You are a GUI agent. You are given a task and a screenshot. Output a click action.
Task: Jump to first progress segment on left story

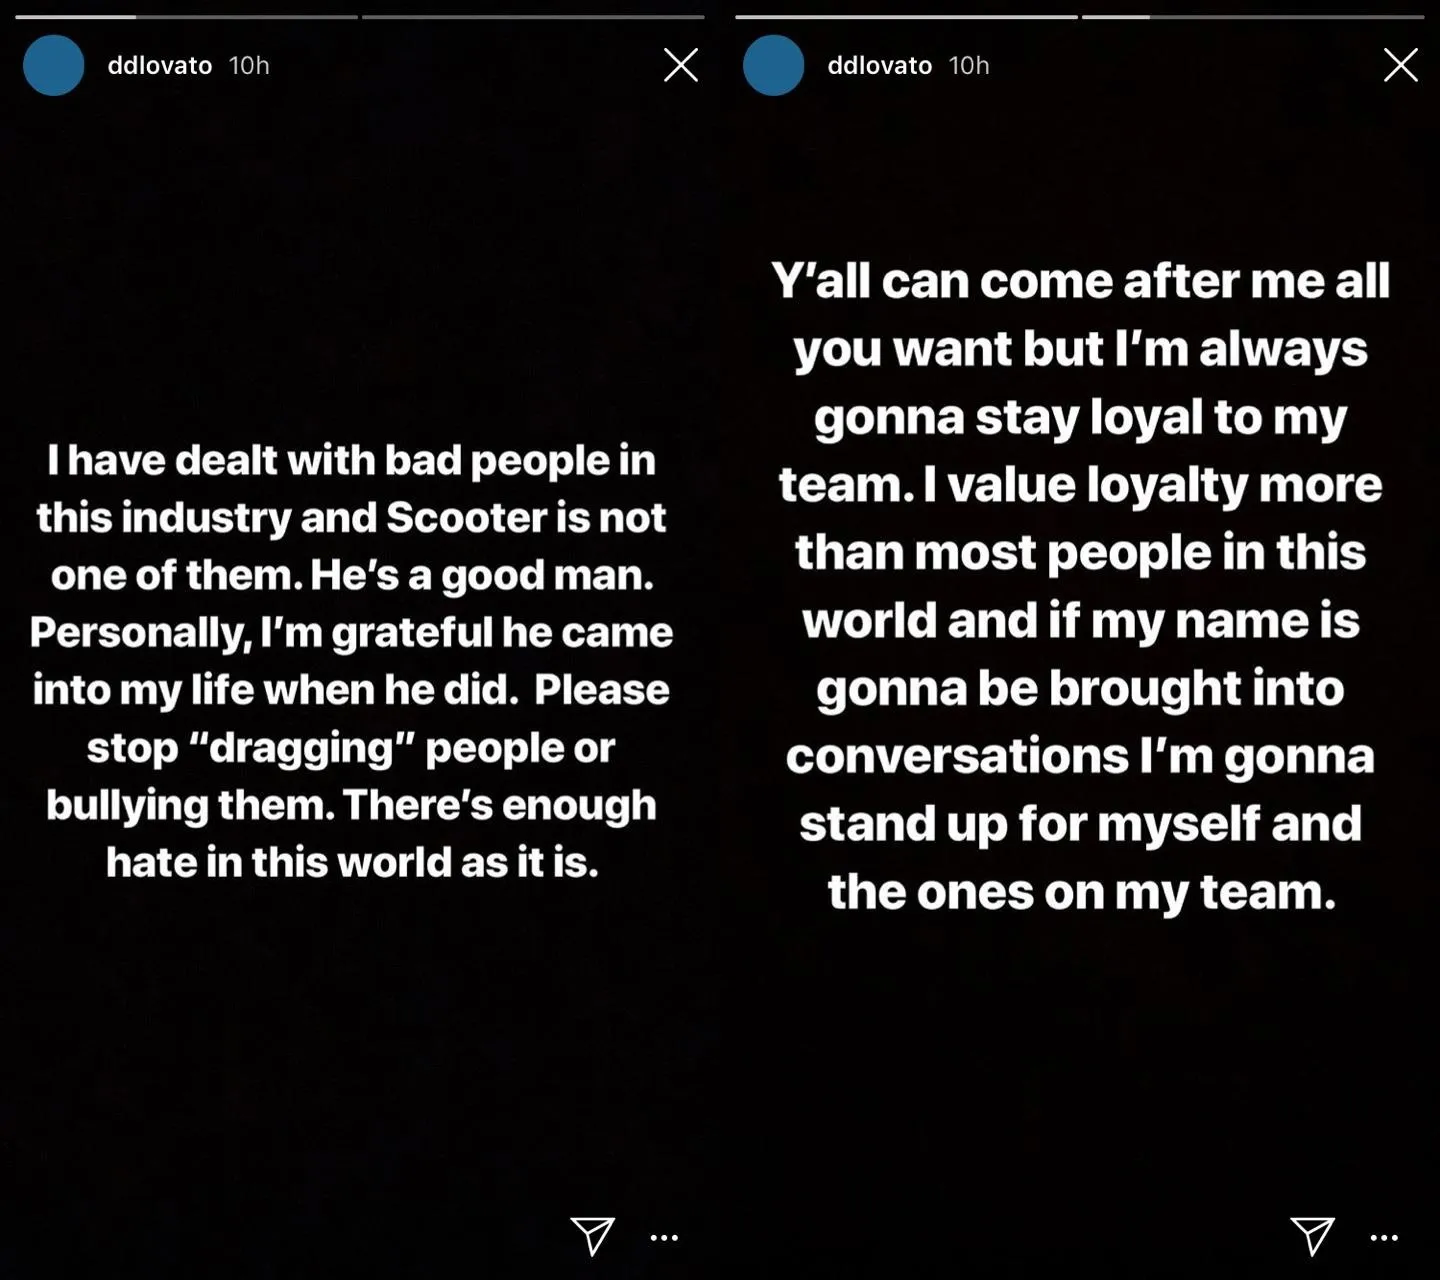pyautogui.click(x=186, y=17)
